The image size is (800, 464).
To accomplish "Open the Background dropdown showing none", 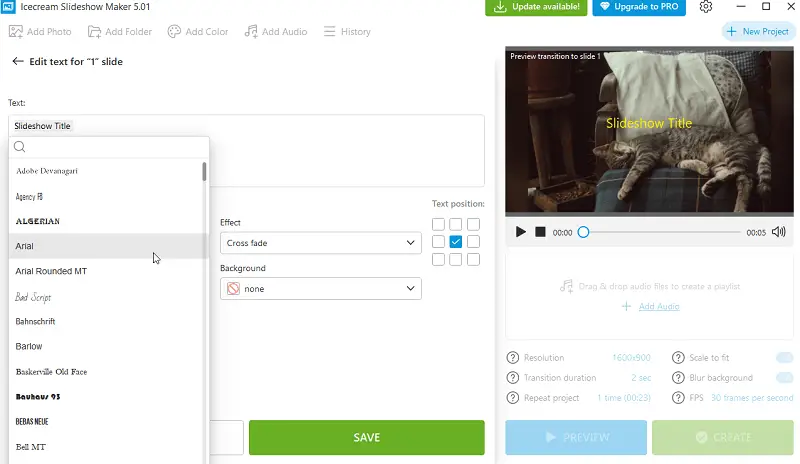I will (x=320, y=289).
